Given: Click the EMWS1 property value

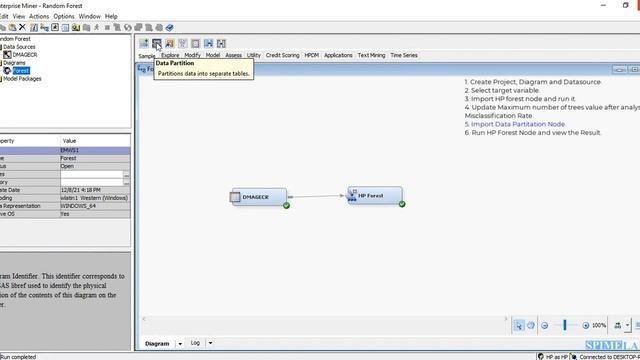Looking at the screenshot, I should 69,150.
